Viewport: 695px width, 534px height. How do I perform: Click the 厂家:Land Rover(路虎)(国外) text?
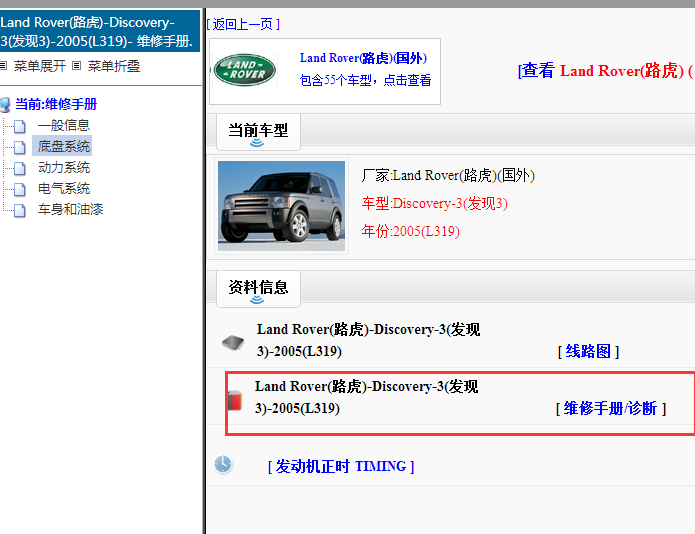(x=448, y=175)
